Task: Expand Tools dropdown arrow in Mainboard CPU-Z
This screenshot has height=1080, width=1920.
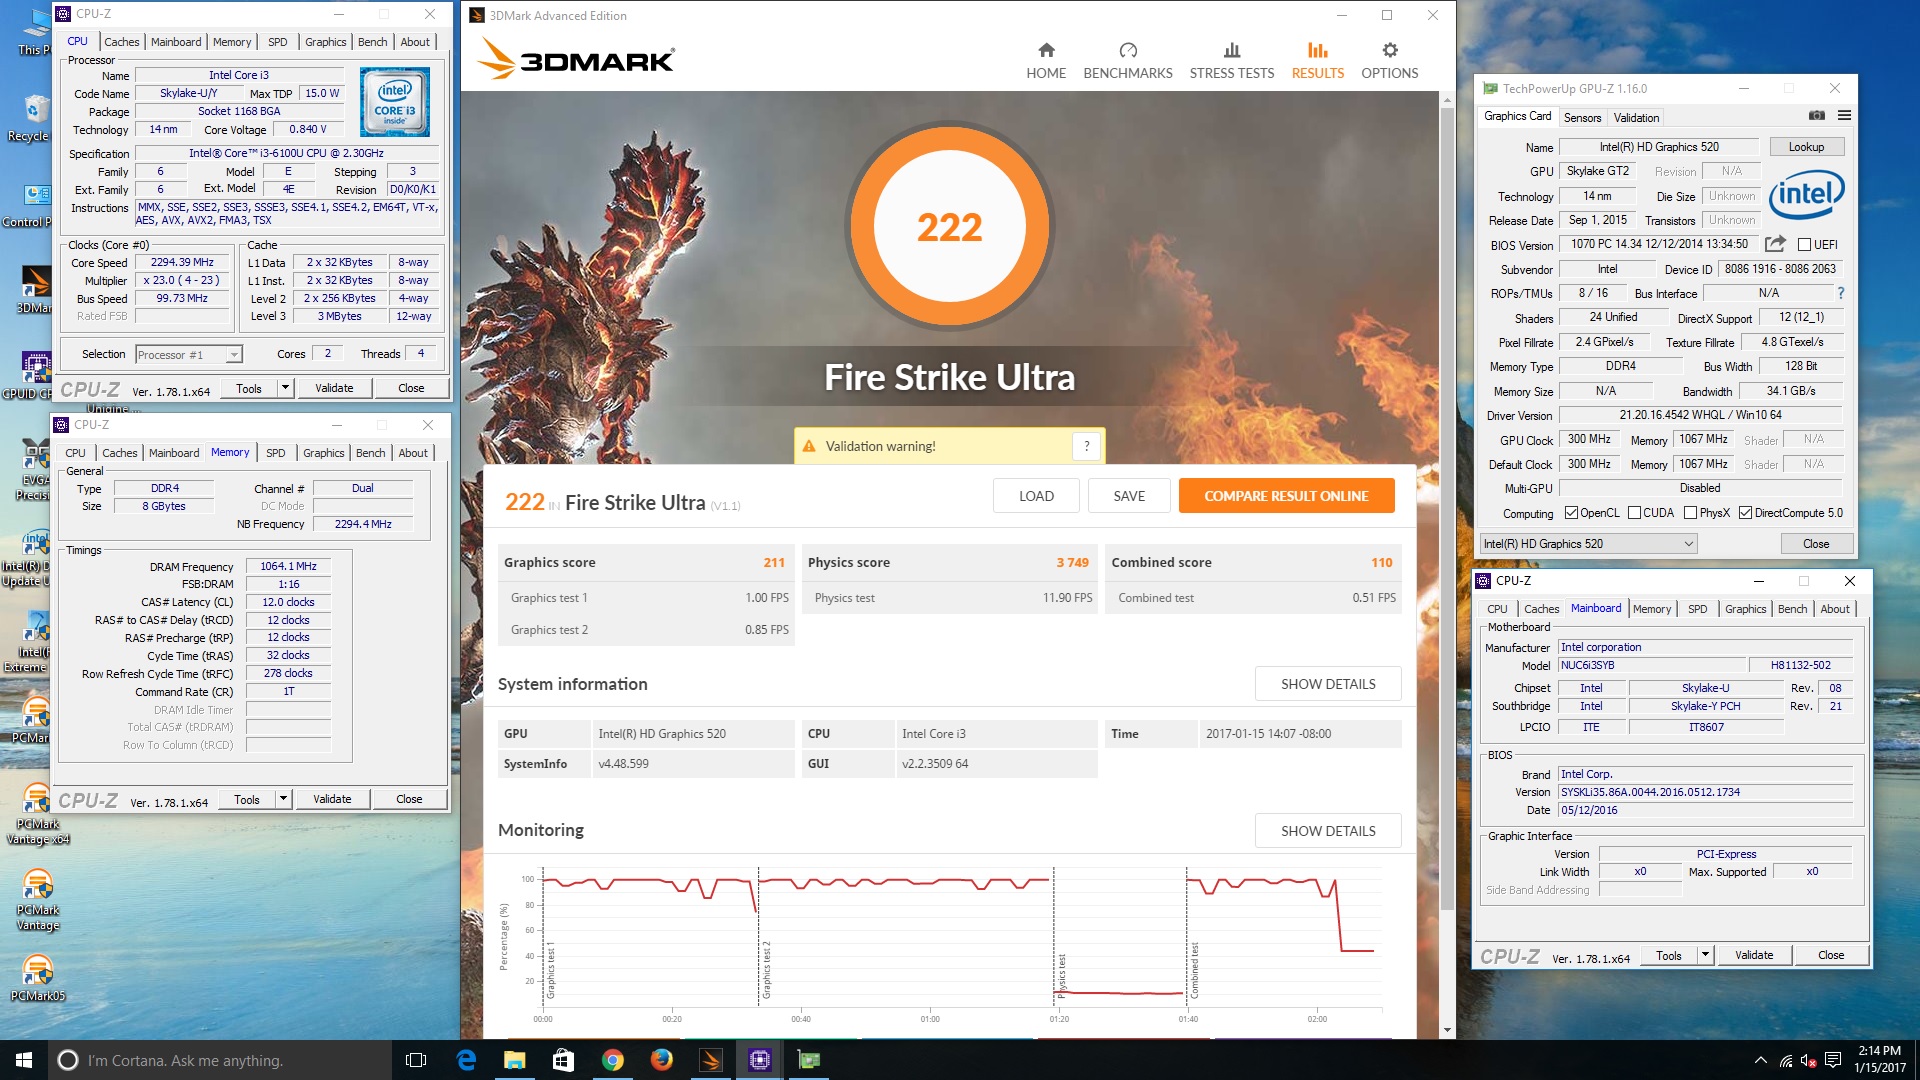Action: coord(1705,955)
